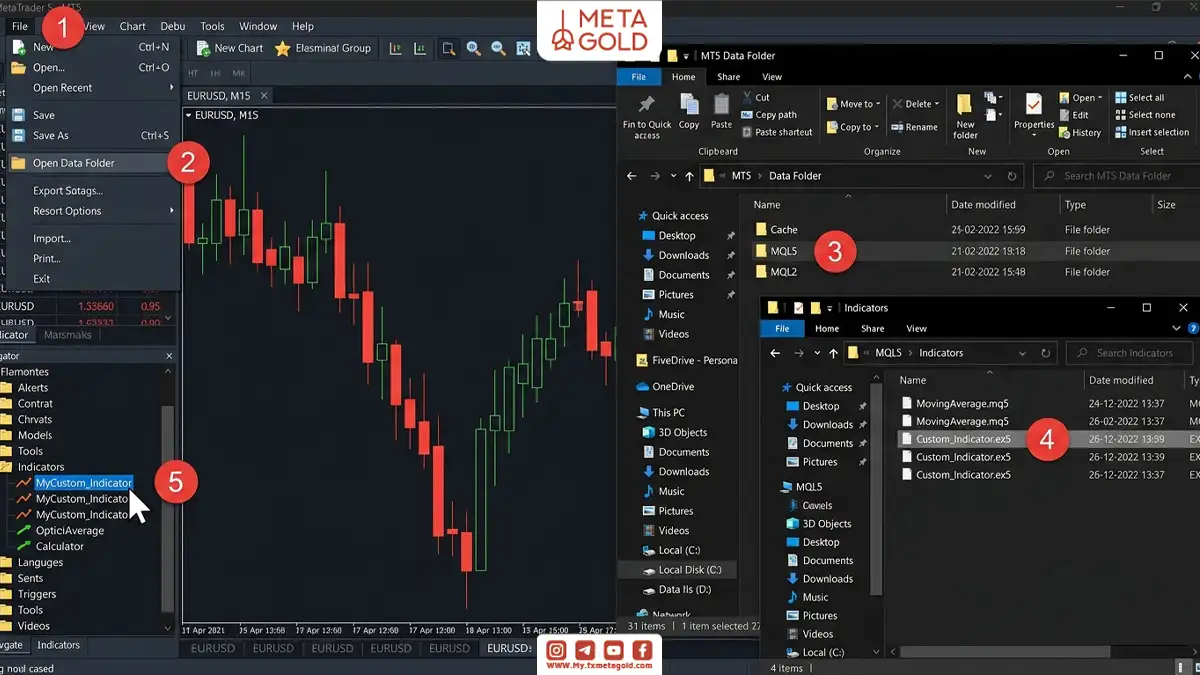Click the Properties checkmark icon

pos(1034,103)
